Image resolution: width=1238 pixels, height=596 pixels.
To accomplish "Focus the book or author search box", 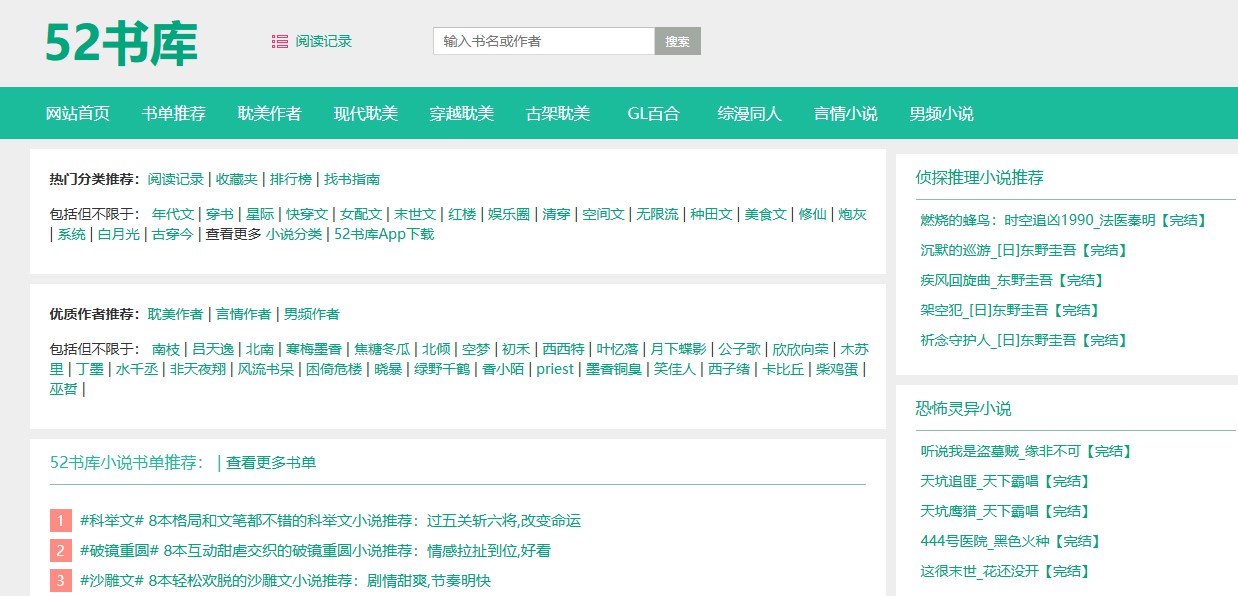I will (x=543, y=41).
